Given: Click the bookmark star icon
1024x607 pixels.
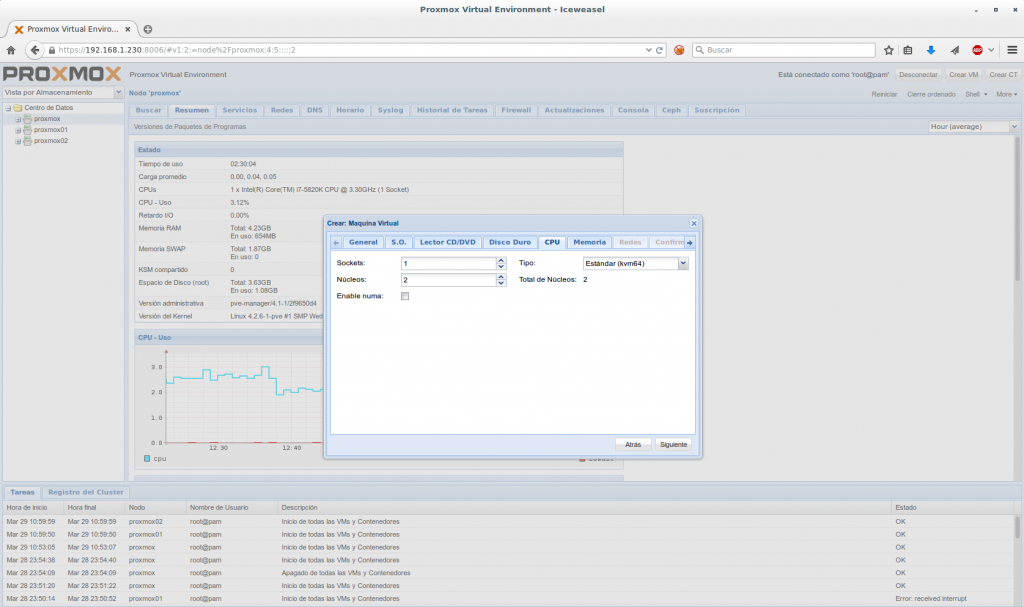Looking at the screenshot, I should 888,50.
